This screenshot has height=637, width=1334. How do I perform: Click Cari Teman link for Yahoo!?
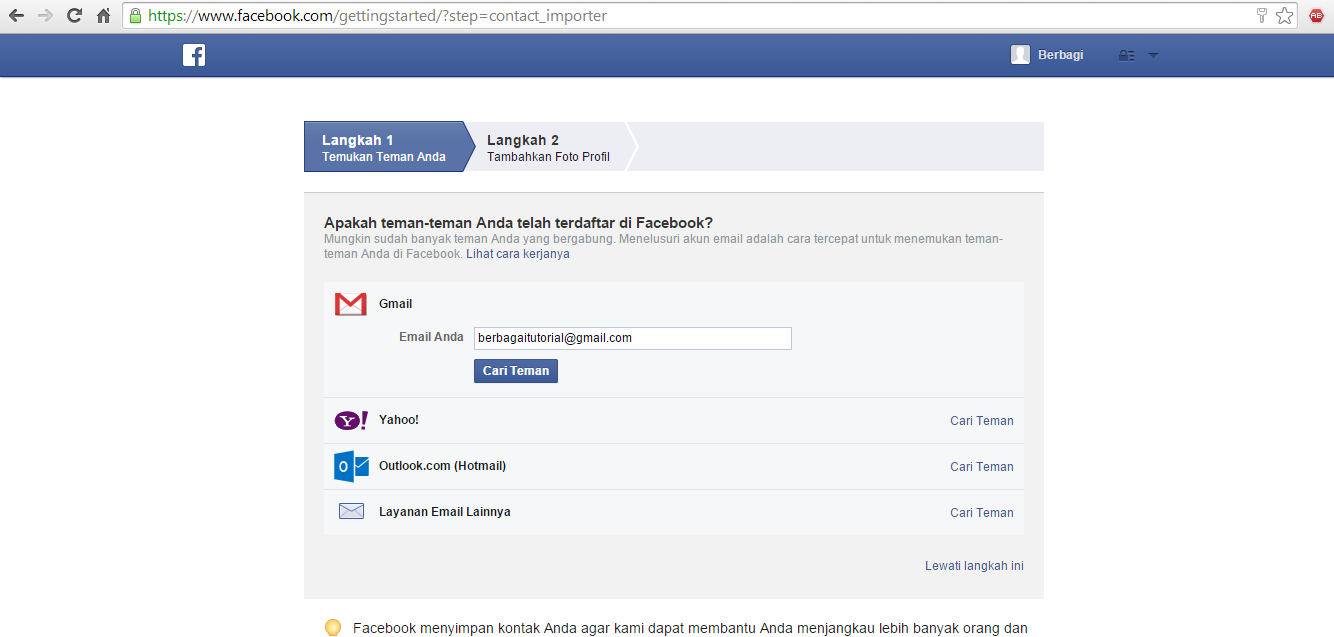pos(982,421)
